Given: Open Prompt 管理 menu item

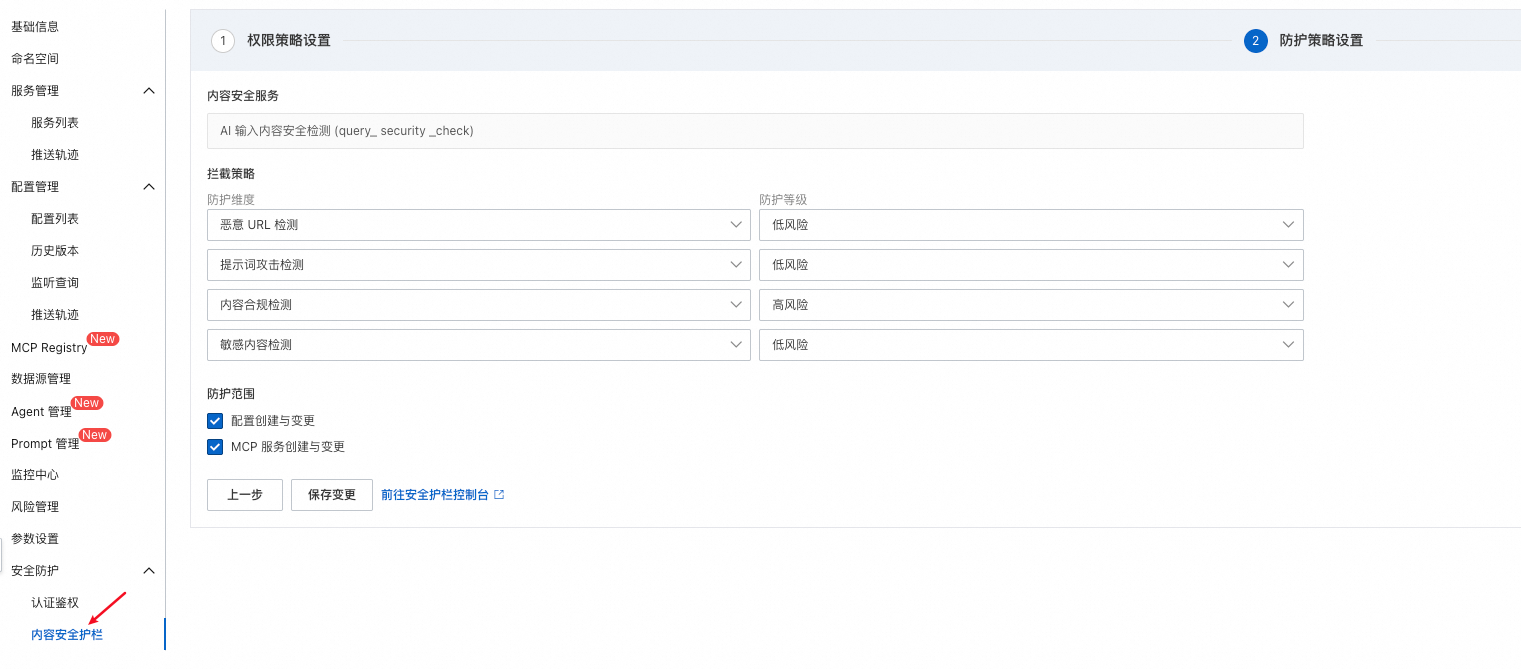Looking at the screenshot, I should 45,443.
